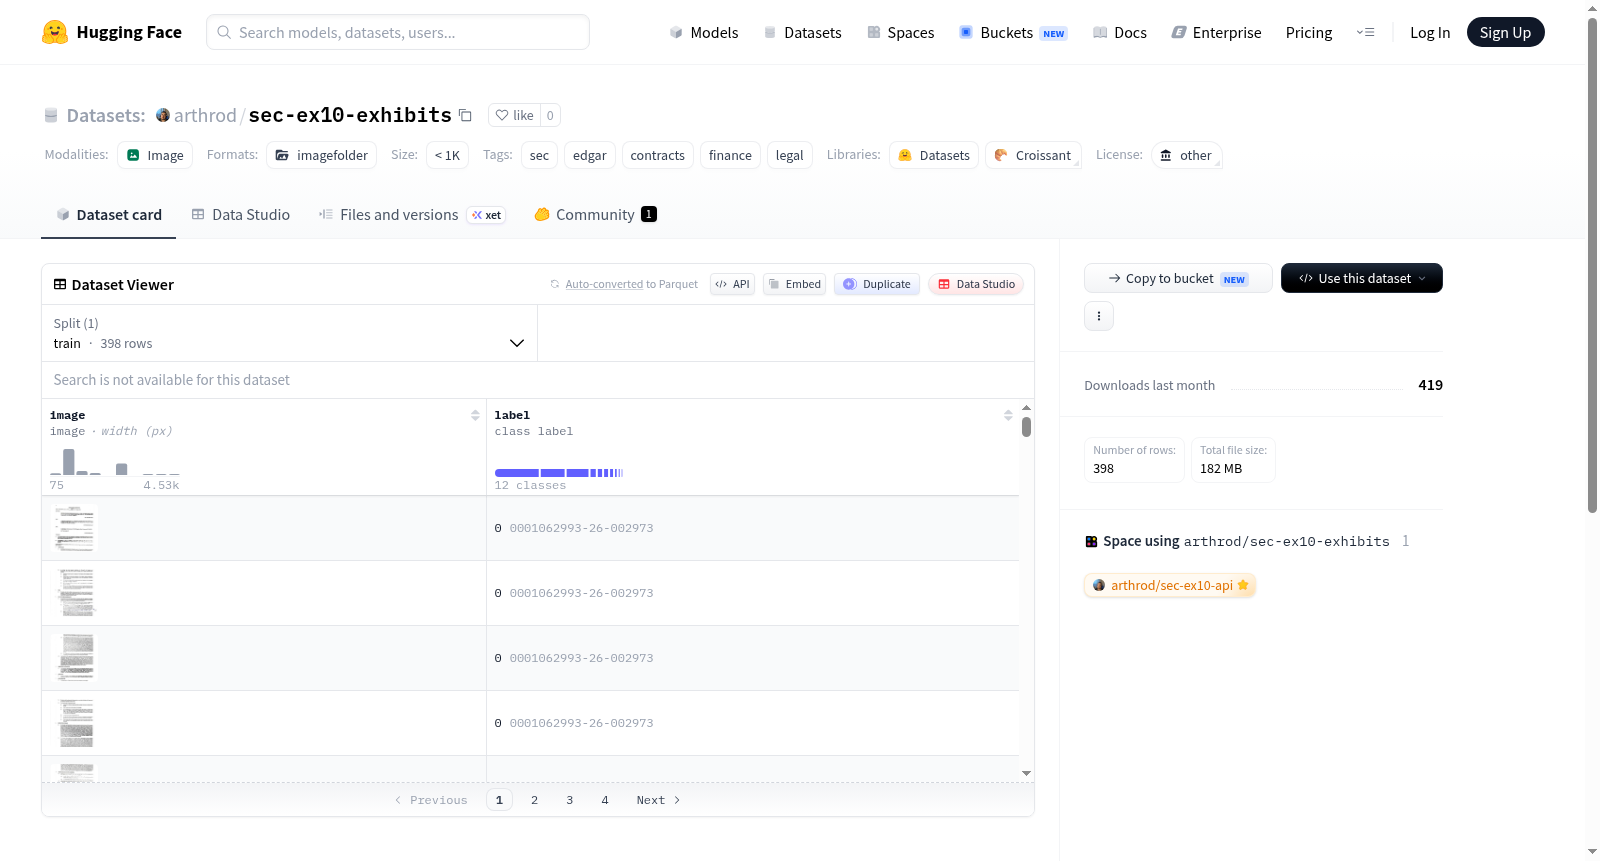Open Docs in top navigation
The width and height of the screenshot is (1600, 861).
pyautogui.click(x=1120, y=32)
